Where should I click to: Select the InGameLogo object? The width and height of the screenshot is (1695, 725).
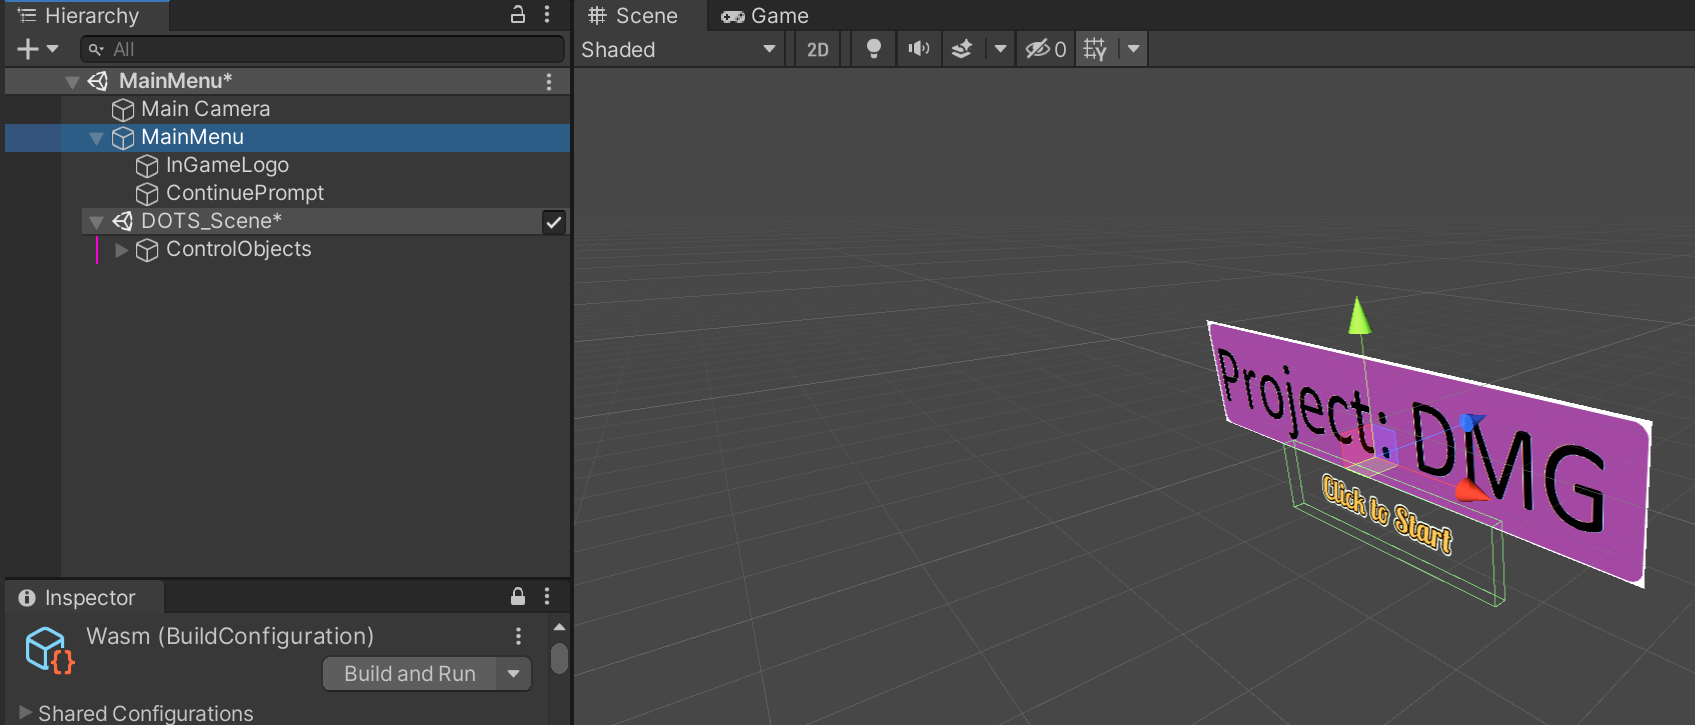coord(227,165)
